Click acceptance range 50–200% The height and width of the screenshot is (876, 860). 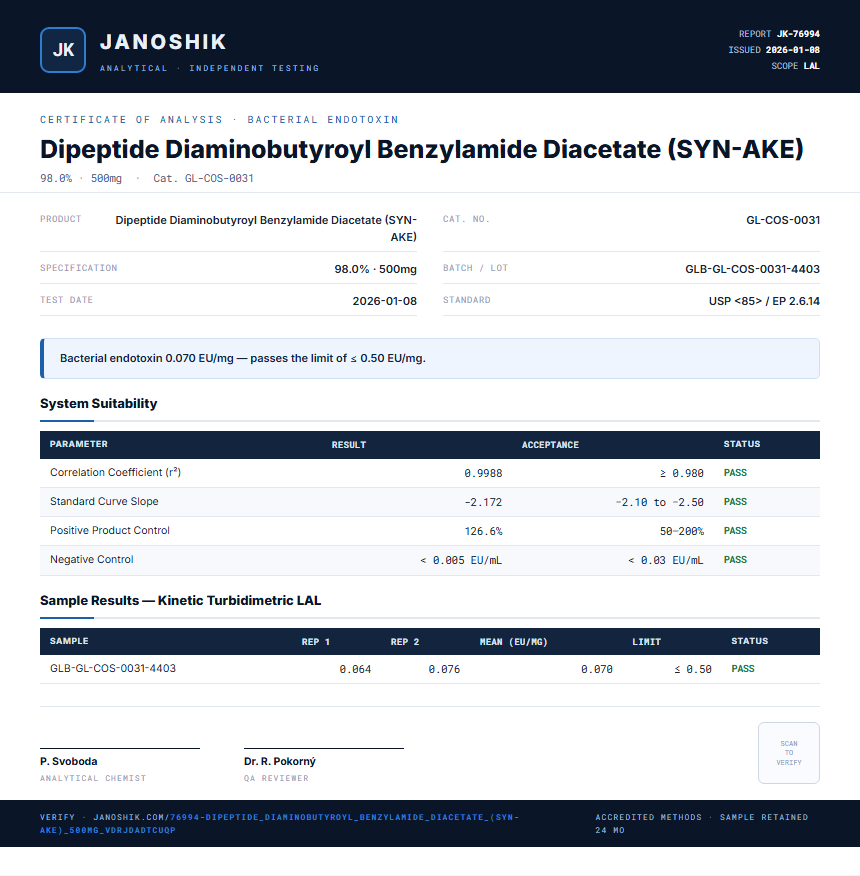(x=681, y=531)
